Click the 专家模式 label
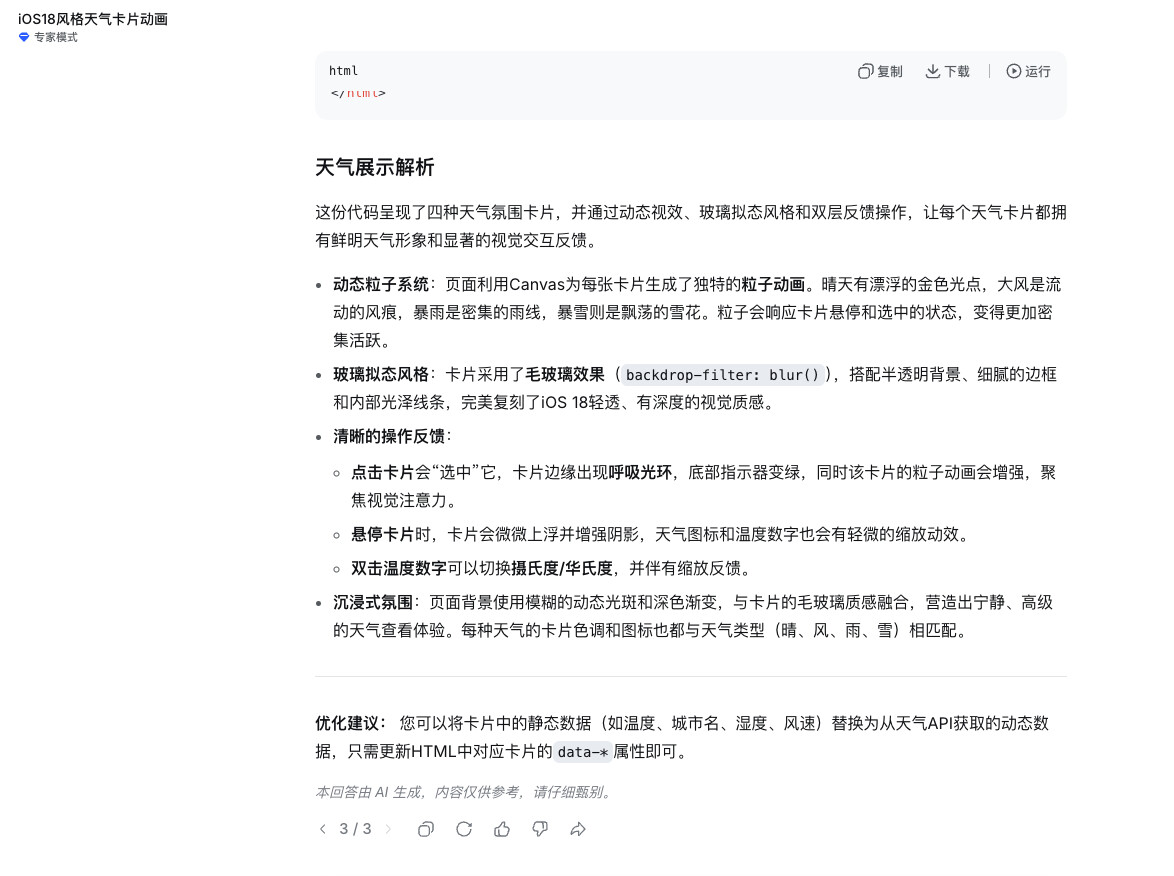The width and height of the screenshot is (1174, 876). pos(55,37)
